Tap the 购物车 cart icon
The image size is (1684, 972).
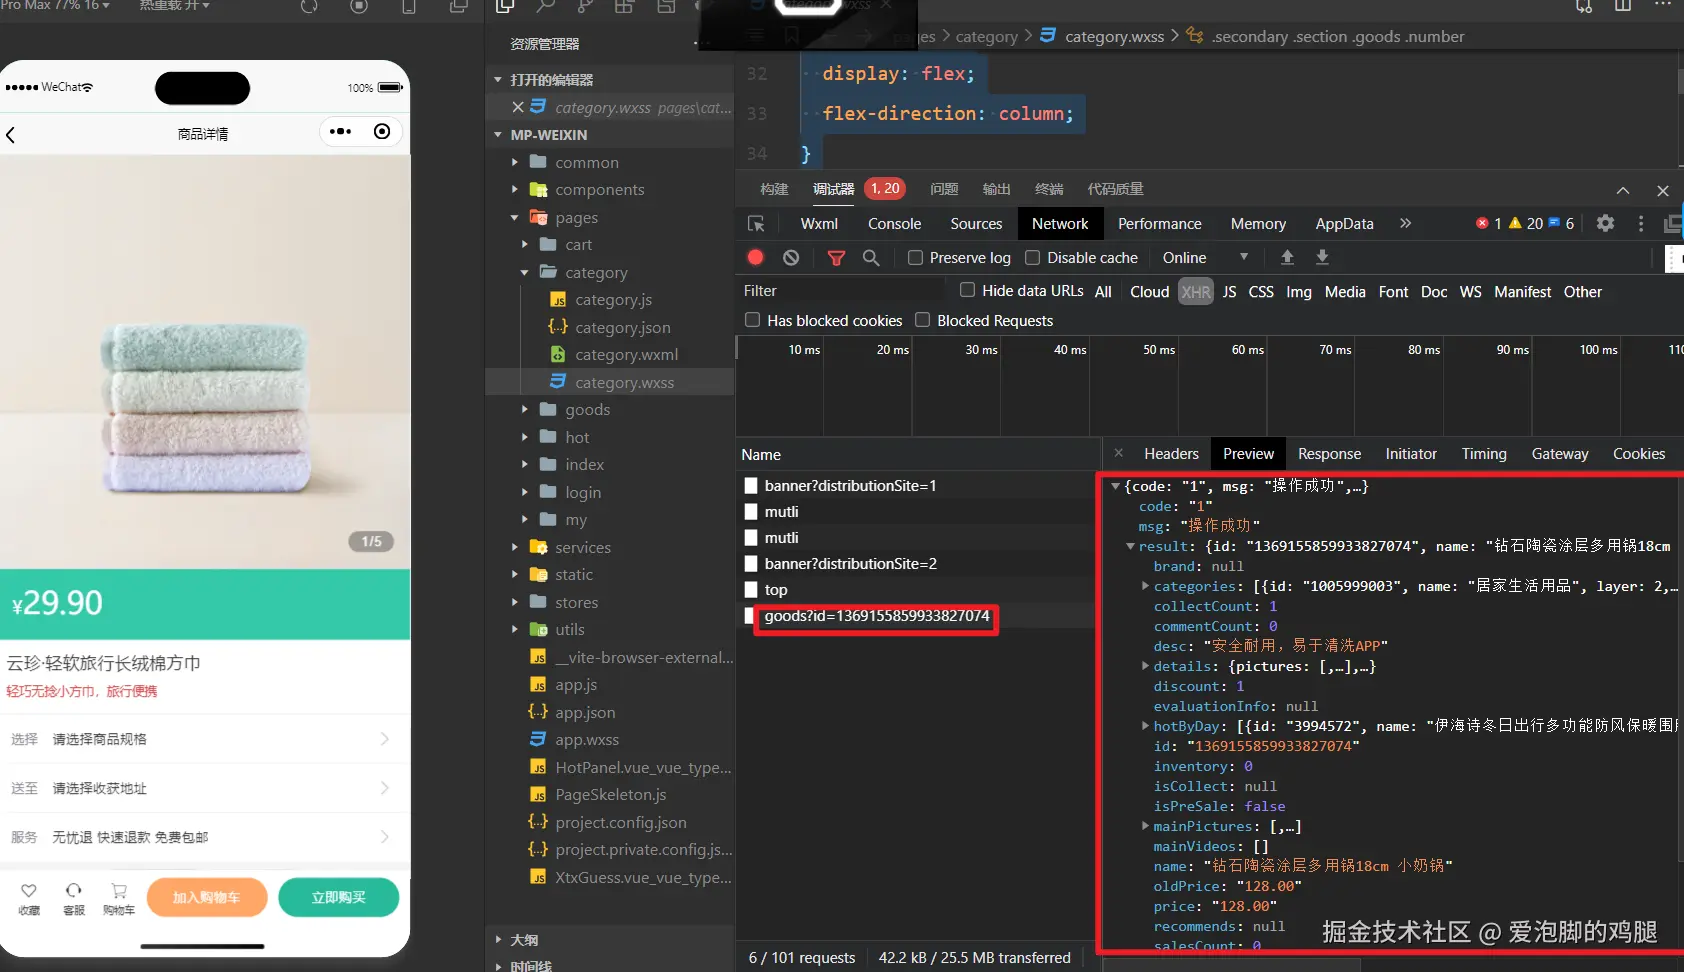click(119, 890)
